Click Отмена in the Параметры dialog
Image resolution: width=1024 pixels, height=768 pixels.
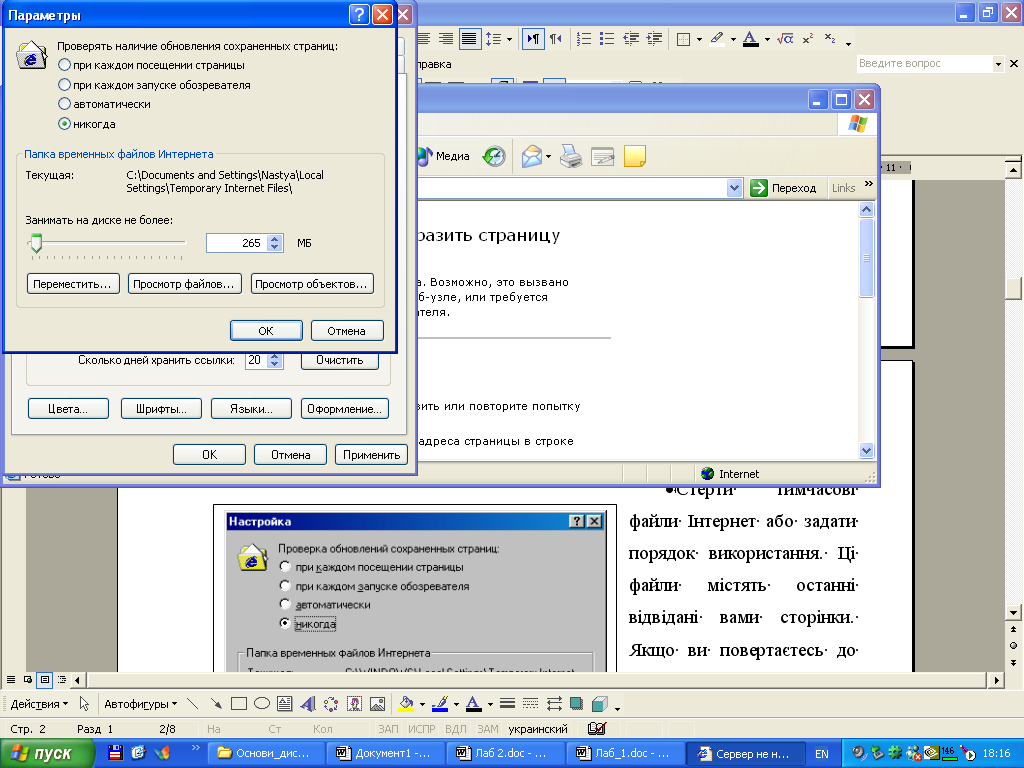coord(346,330)
